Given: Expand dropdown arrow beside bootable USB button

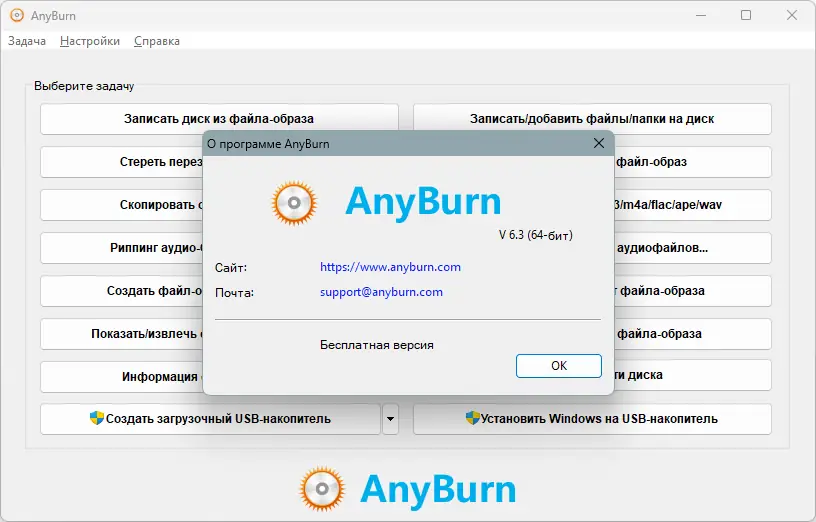Looking at the screenshot, I should point(390,419).
